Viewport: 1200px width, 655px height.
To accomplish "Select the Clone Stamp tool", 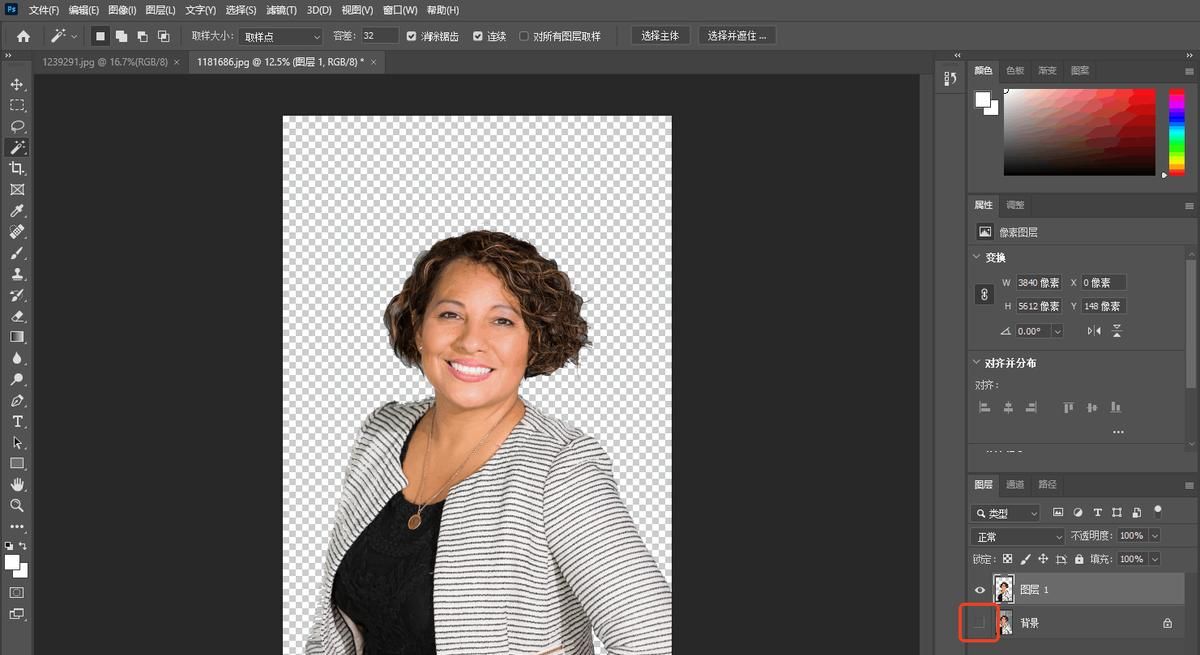I will pyautogui.click(x=17, y=274).
